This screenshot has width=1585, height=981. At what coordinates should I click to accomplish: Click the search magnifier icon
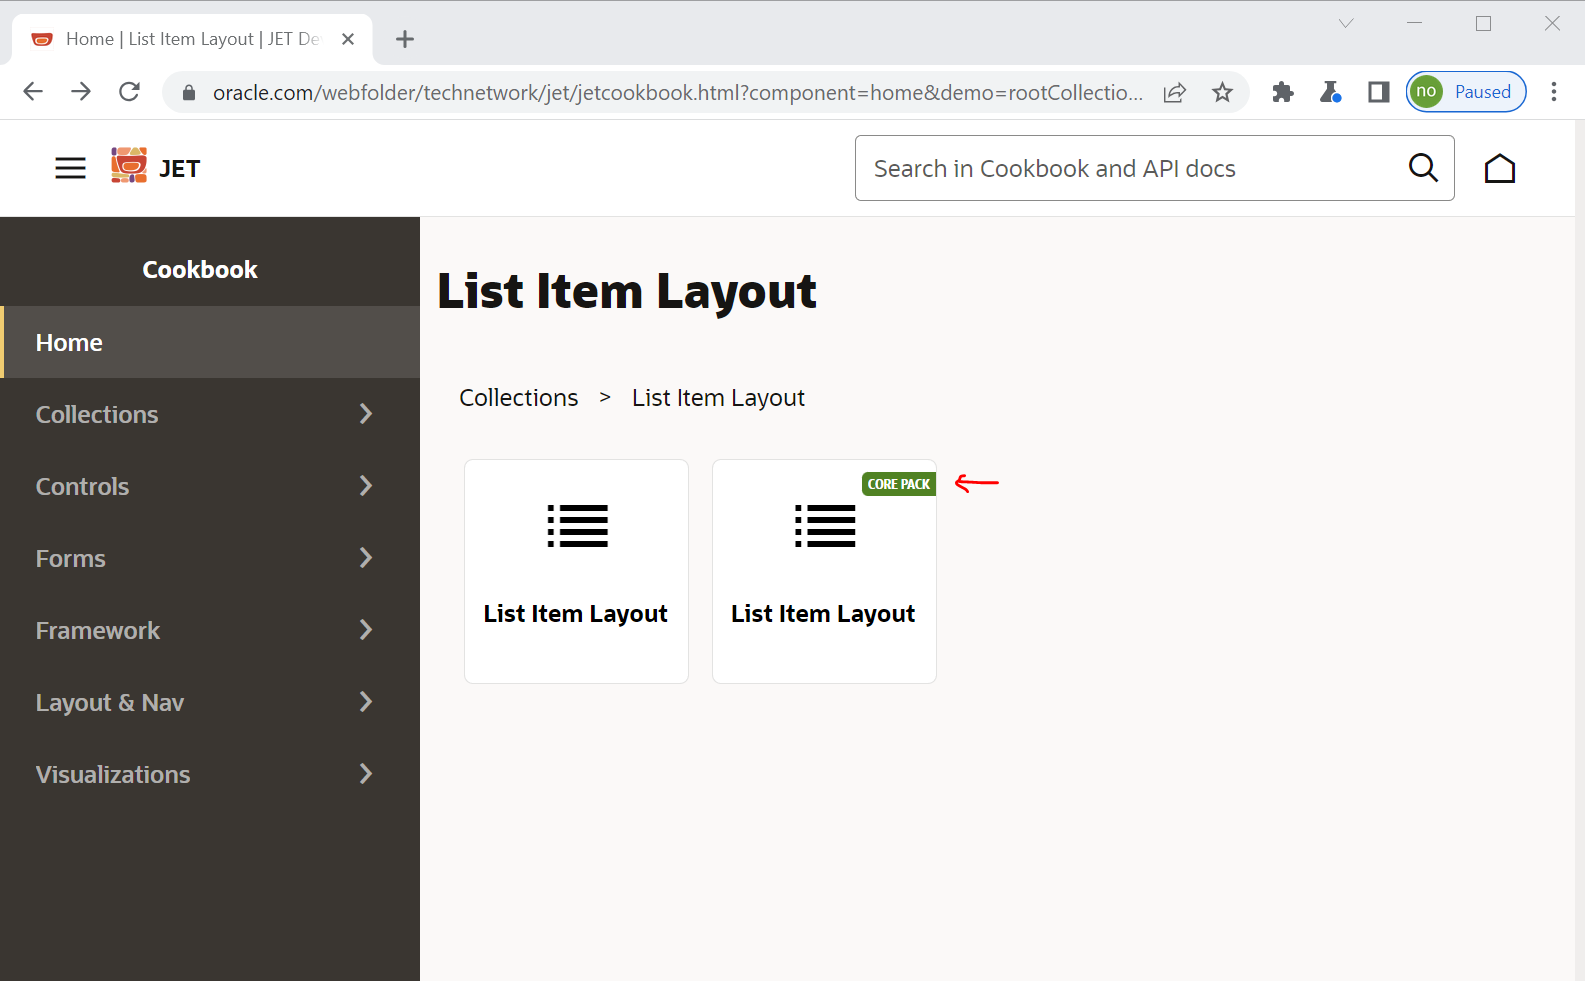(x=1422, y=168)
